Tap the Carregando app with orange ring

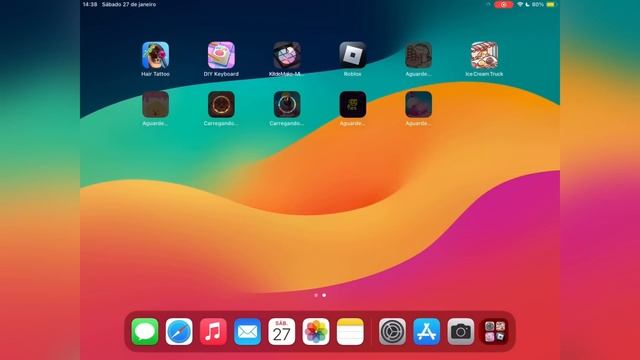point(221,104)
